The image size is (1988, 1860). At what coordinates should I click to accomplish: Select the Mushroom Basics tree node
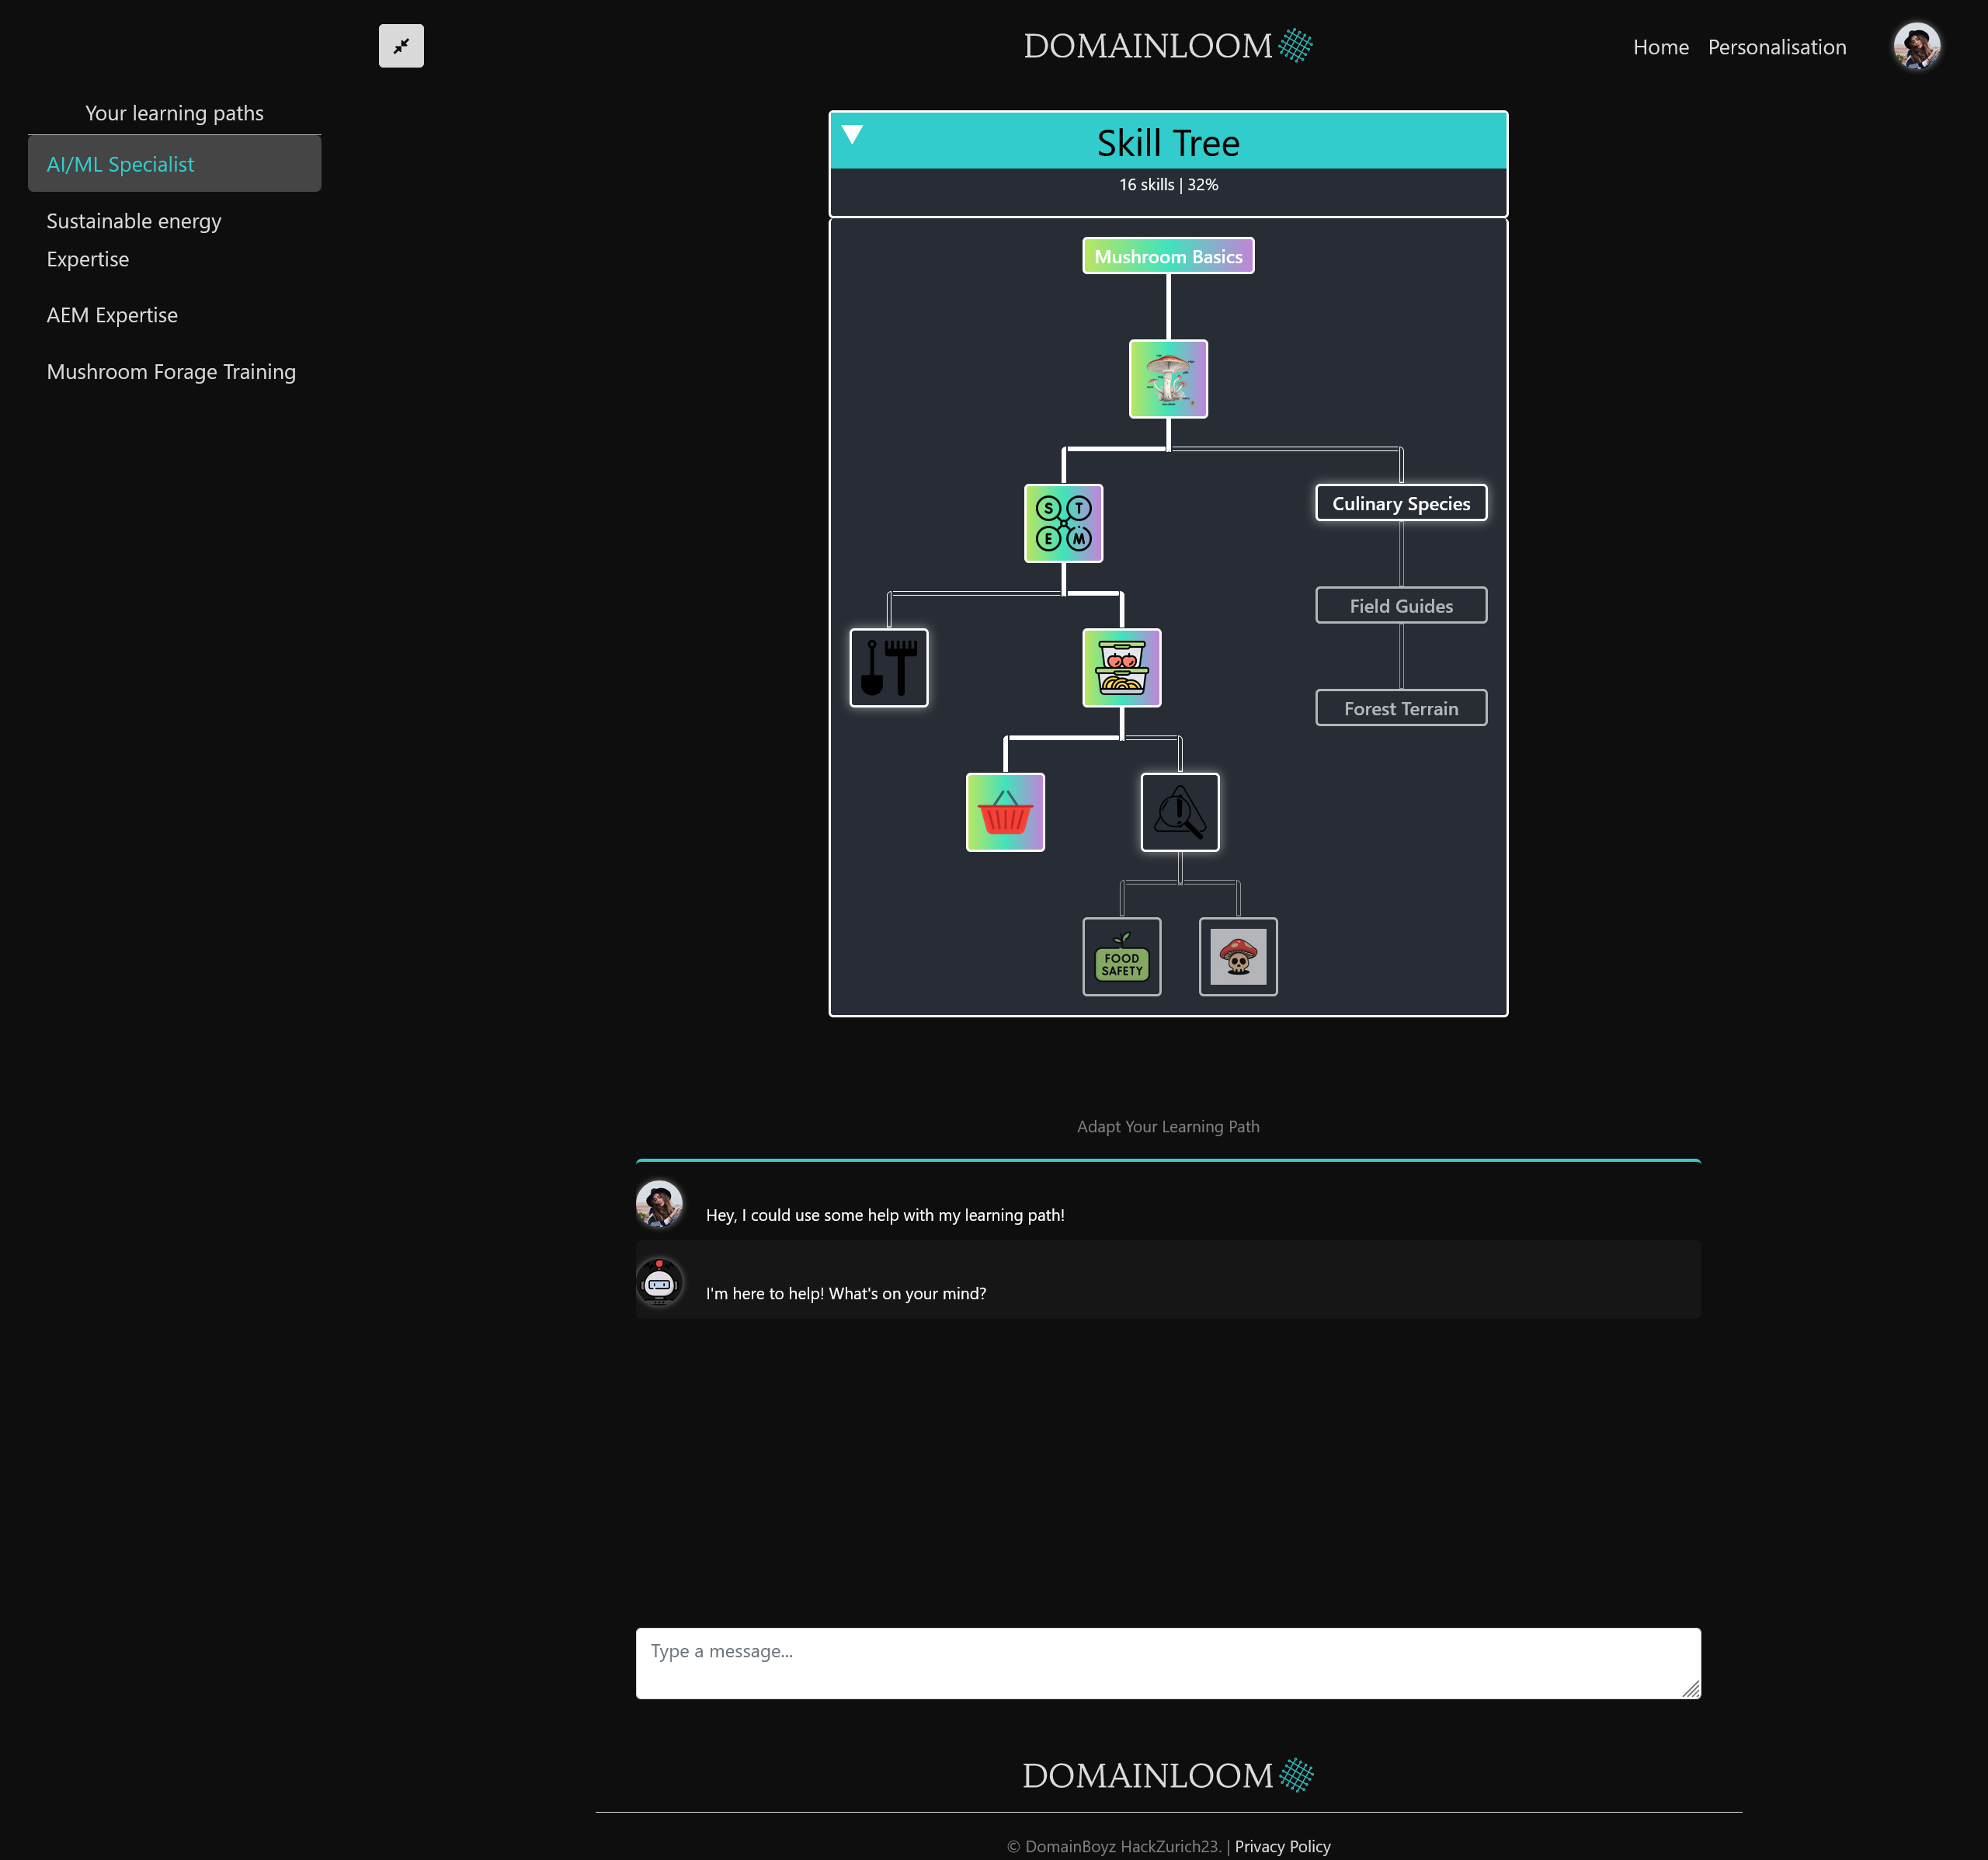pos(1168,256)
